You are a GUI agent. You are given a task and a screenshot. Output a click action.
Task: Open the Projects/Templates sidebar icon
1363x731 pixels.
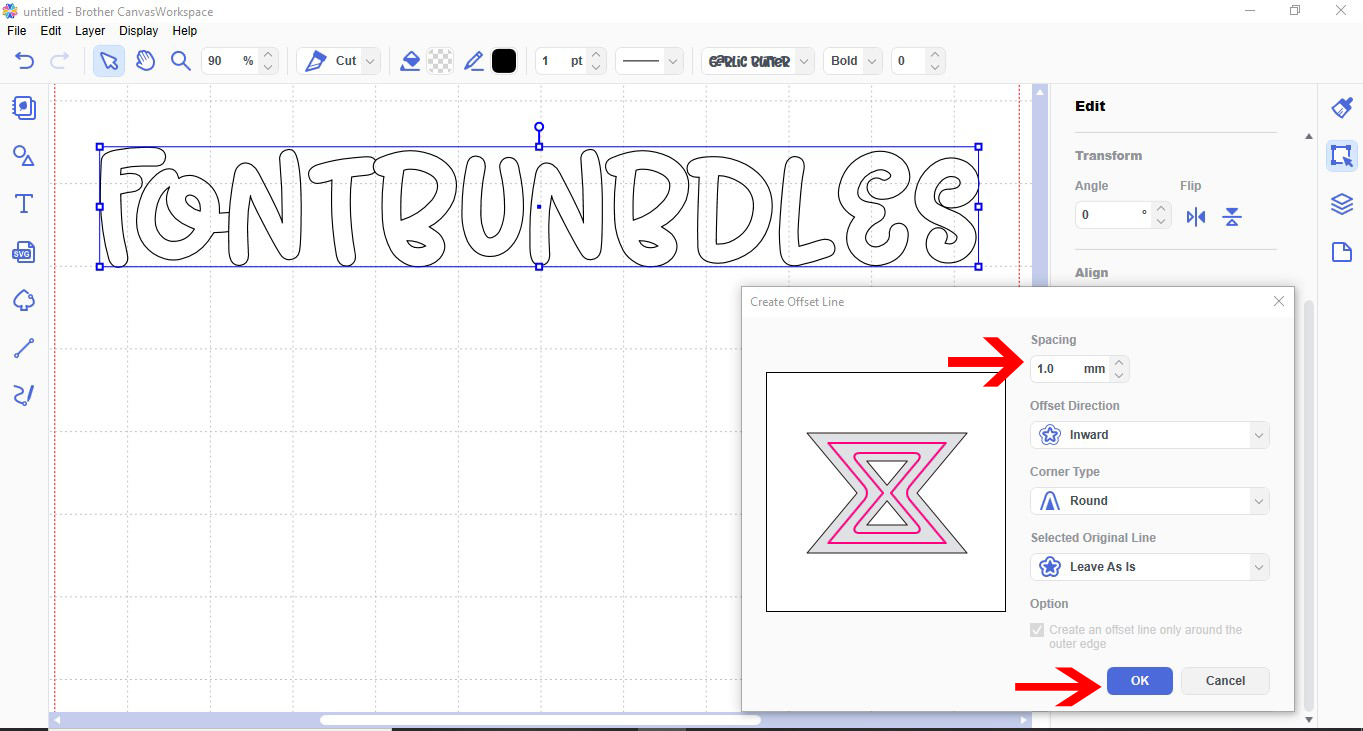pyautogui.click(x=24, y=108)
